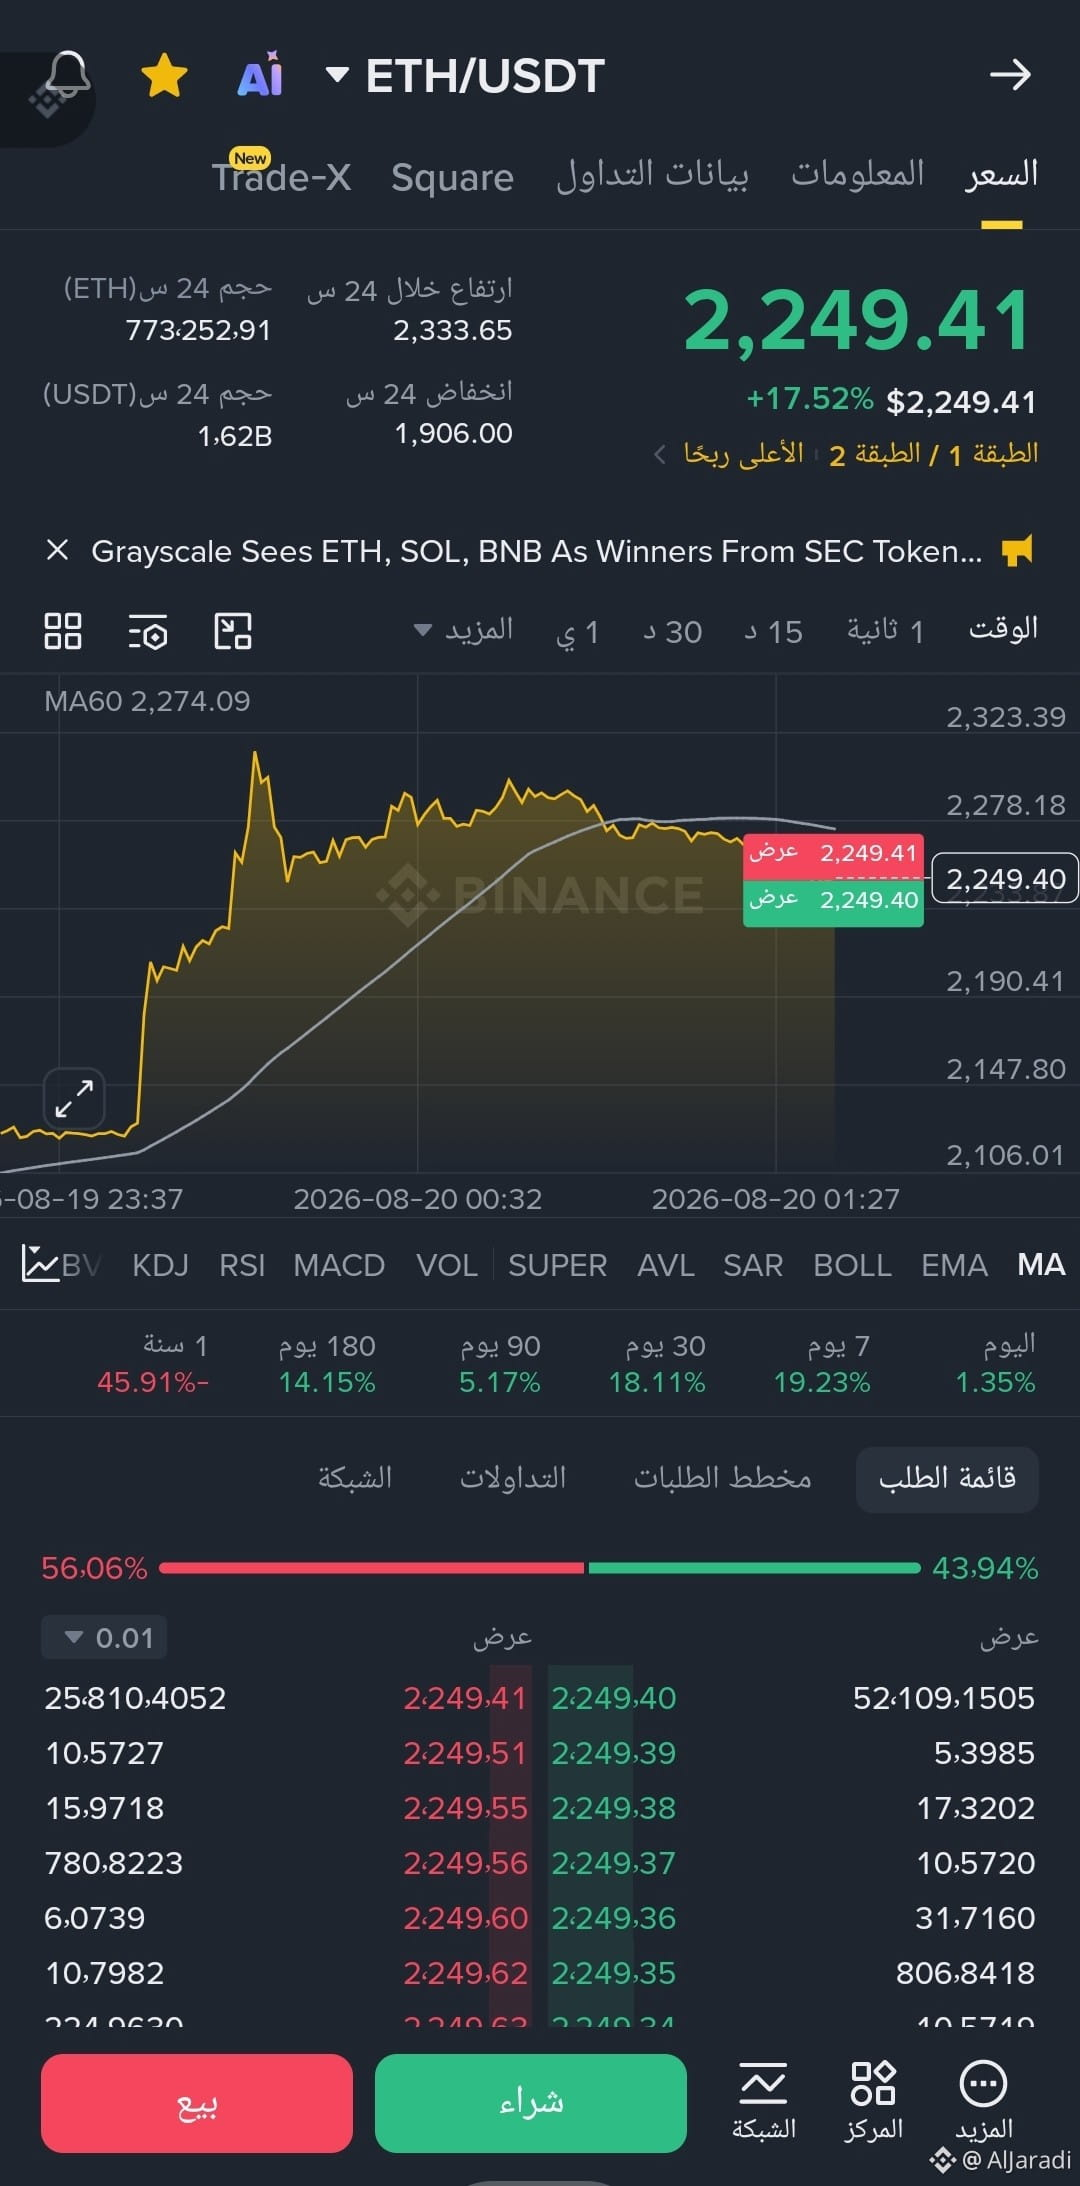Tap the red-green bid/ask ratio bar
Image resolution: width=1080 pixels, height=2186 pixels.
coord(540,1567)
